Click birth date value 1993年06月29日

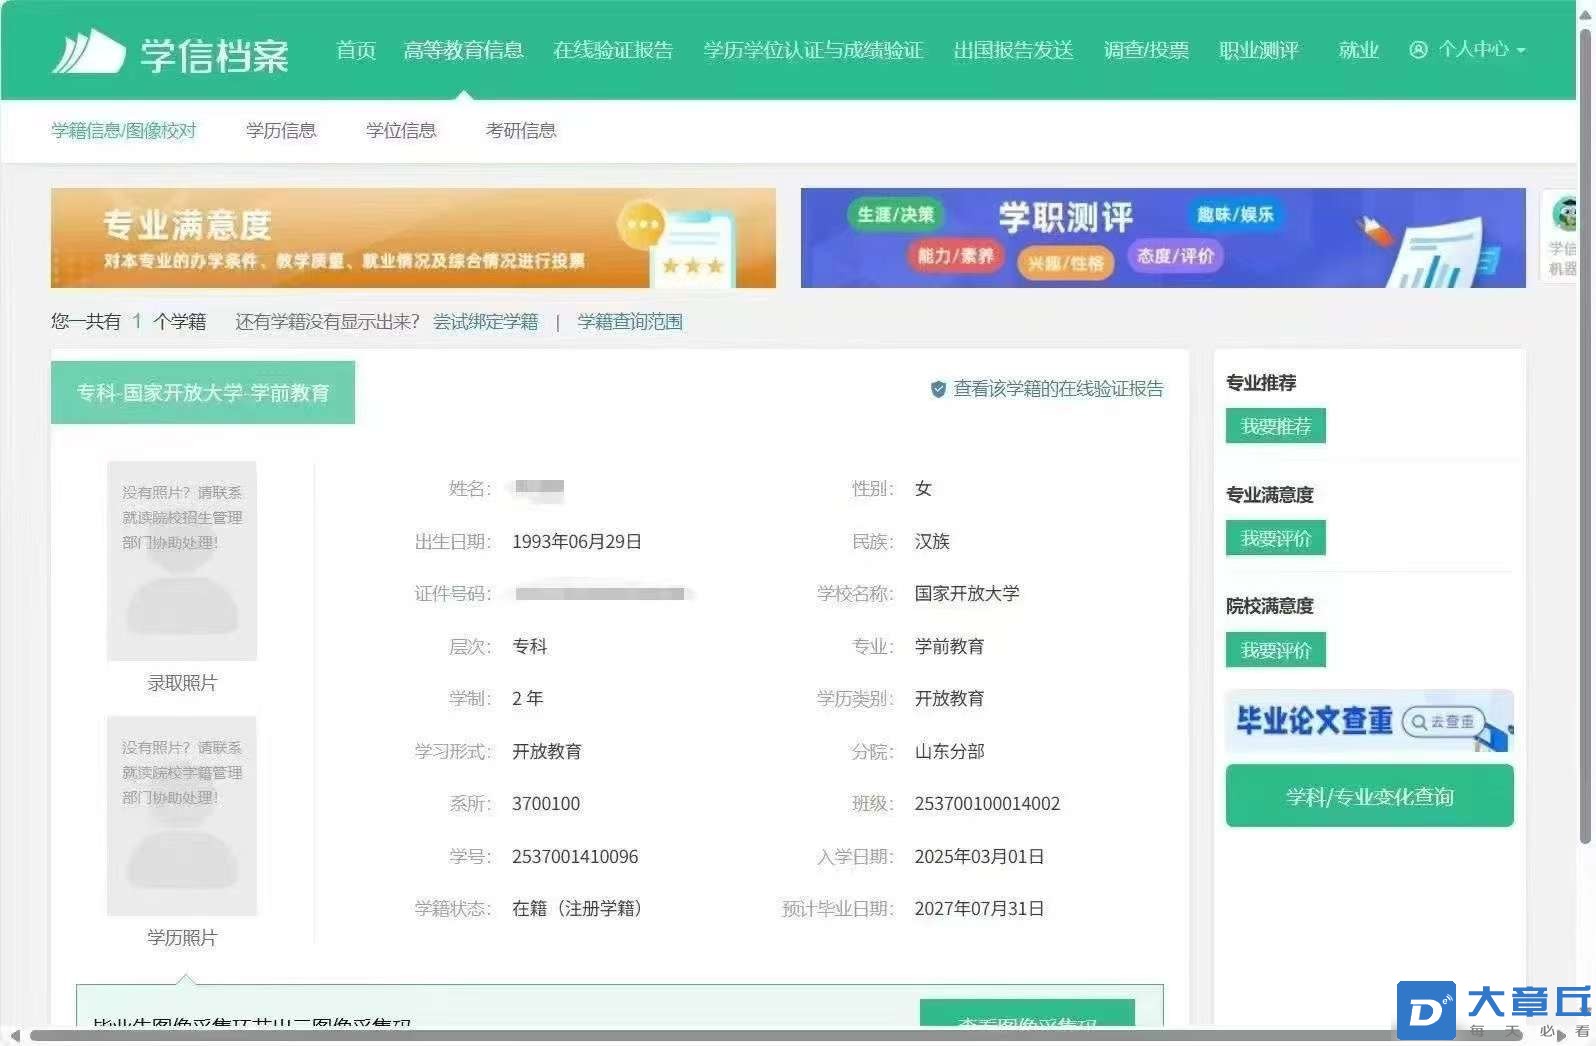pos(577,541)
